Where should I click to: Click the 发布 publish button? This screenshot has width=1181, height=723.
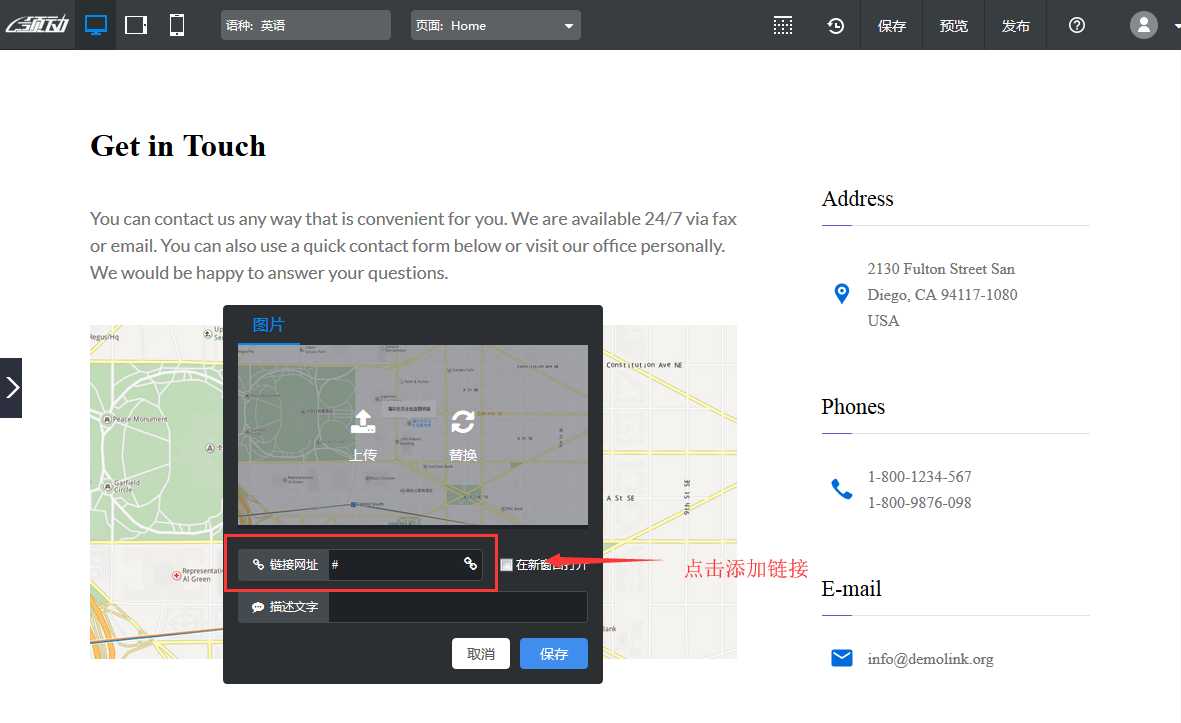click(1015, 24)
